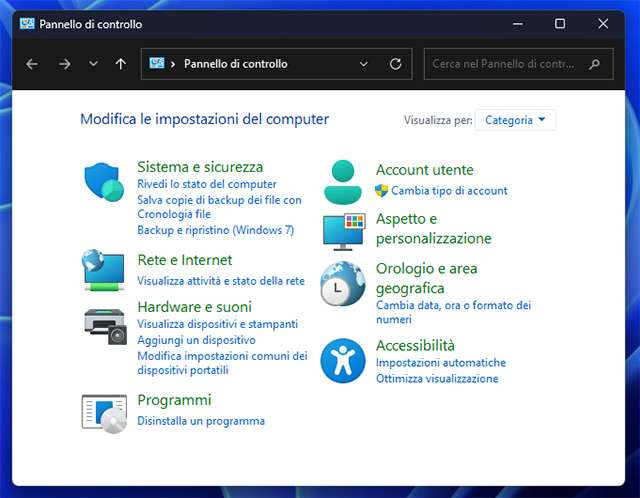The height and width of the screenshot is (498, 640).
Task: Open Rete e Internet category
Action: 184,260
